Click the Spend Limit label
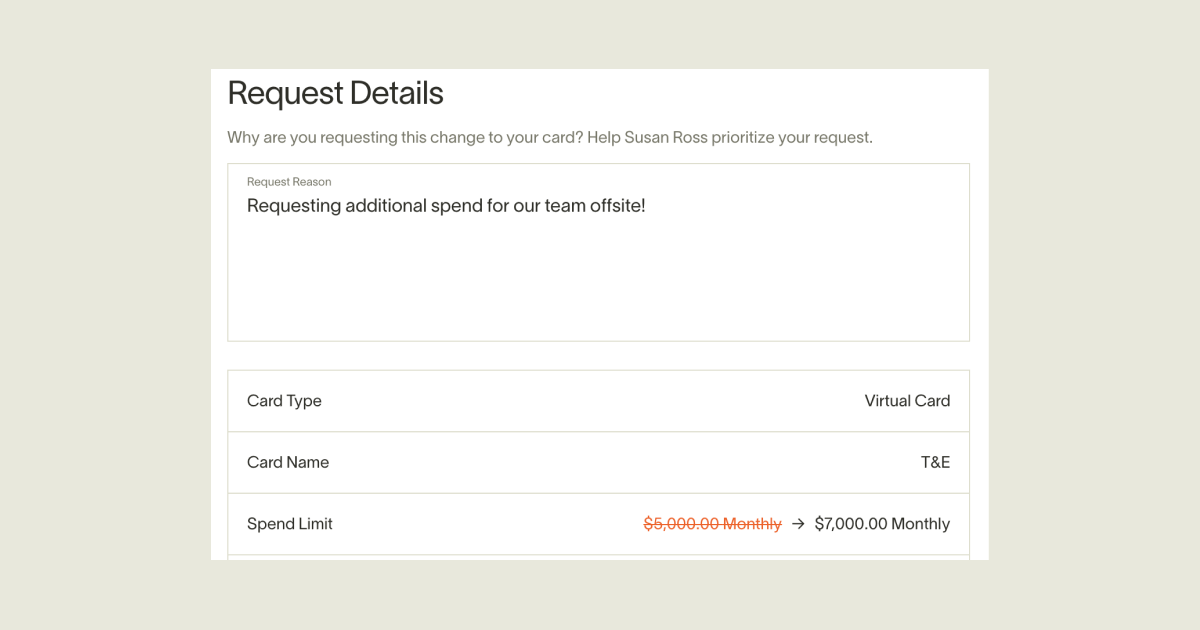 pos(290,524)
